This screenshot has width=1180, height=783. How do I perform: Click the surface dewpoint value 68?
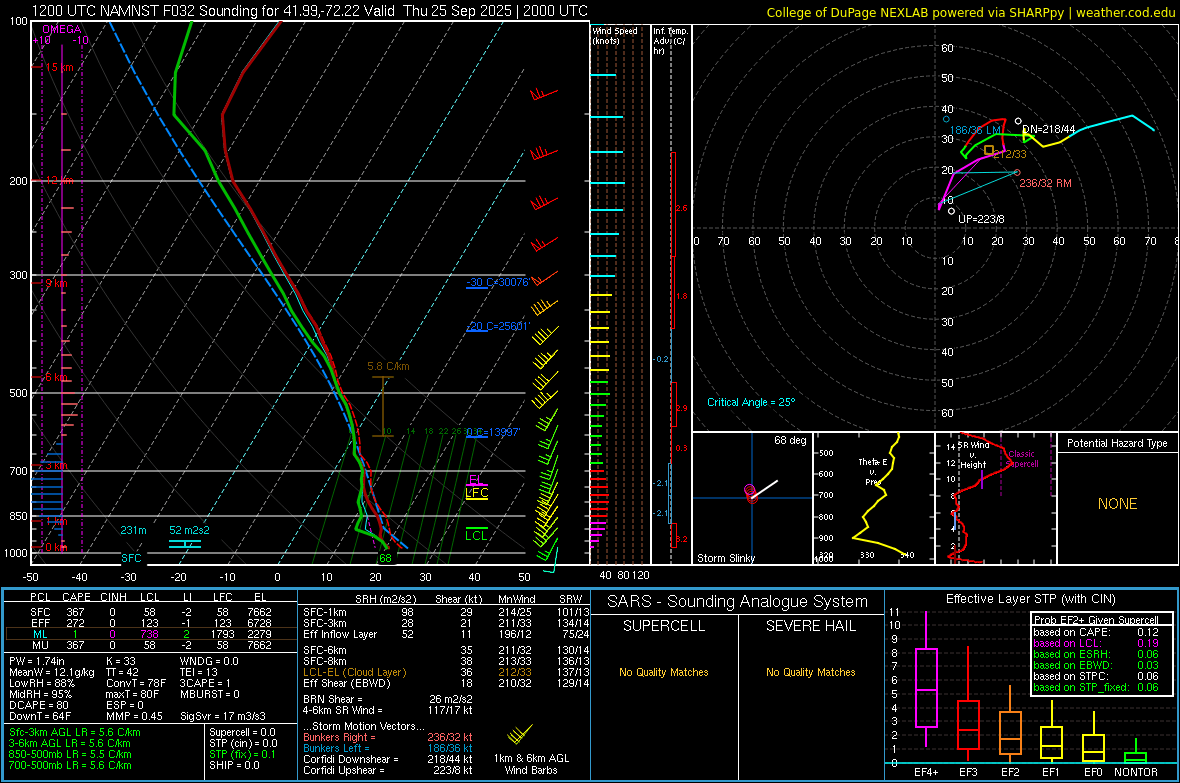tap(385, 558)
